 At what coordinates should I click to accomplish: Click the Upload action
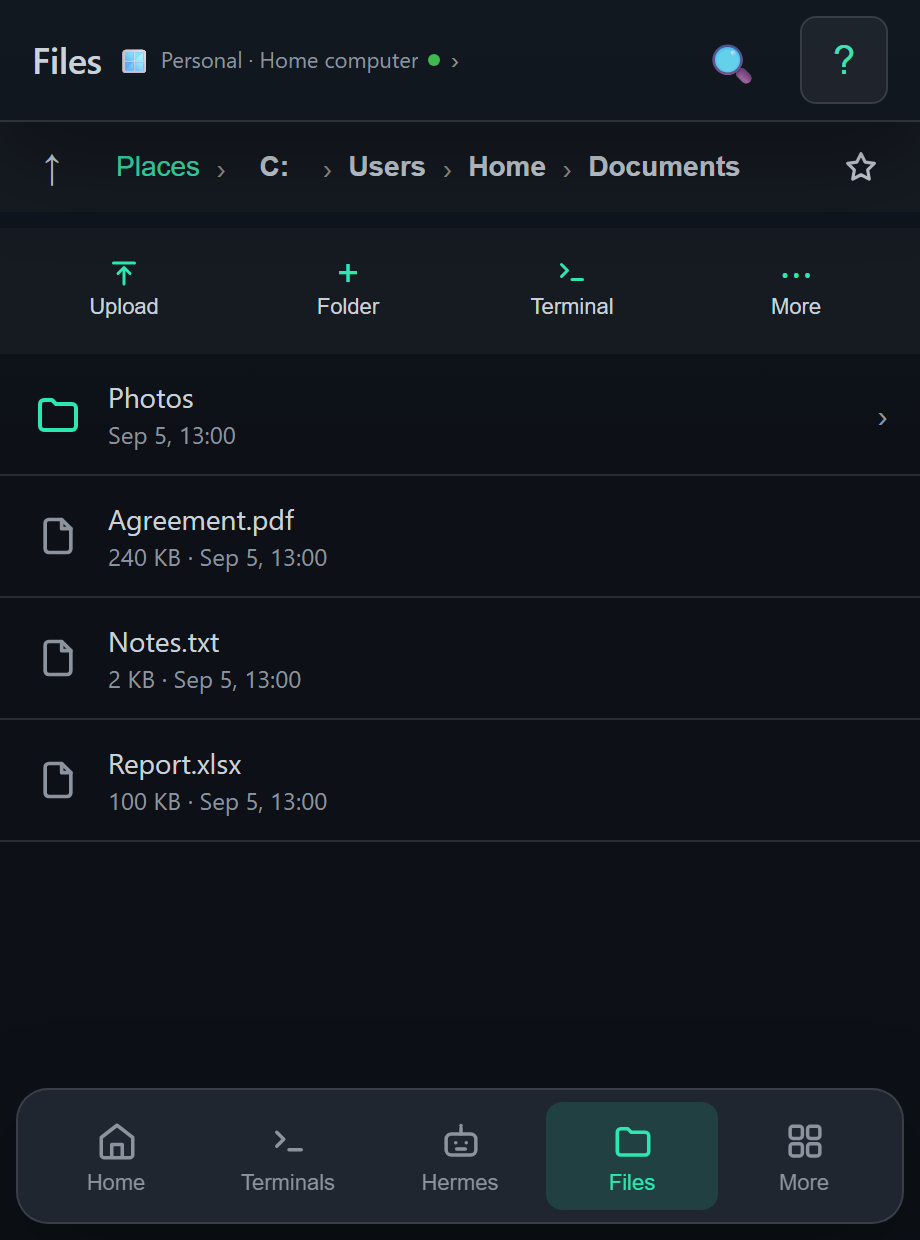124,289
